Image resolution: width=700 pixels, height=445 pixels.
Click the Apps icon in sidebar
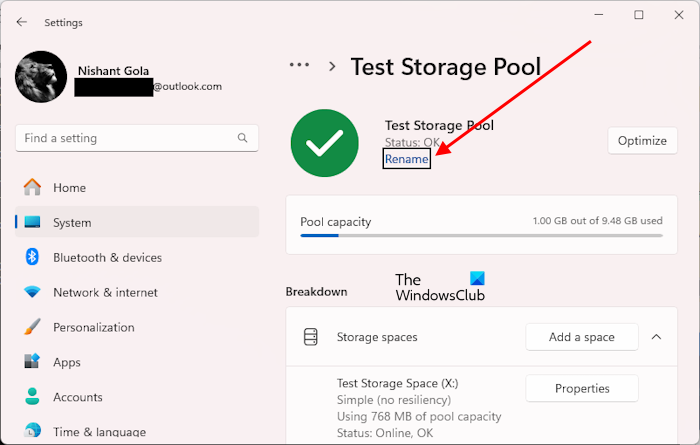pos(32,362)
